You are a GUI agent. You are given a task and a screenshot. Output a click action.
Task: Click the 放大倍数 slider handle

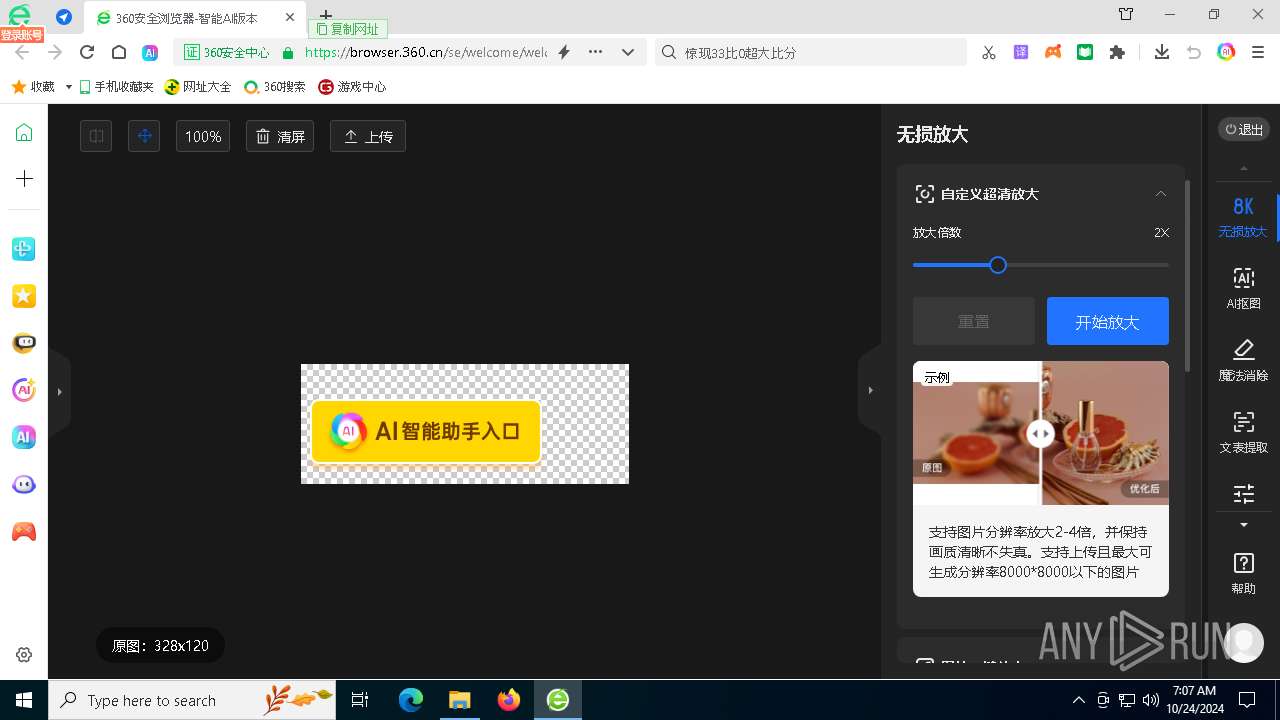coord(998,265)
